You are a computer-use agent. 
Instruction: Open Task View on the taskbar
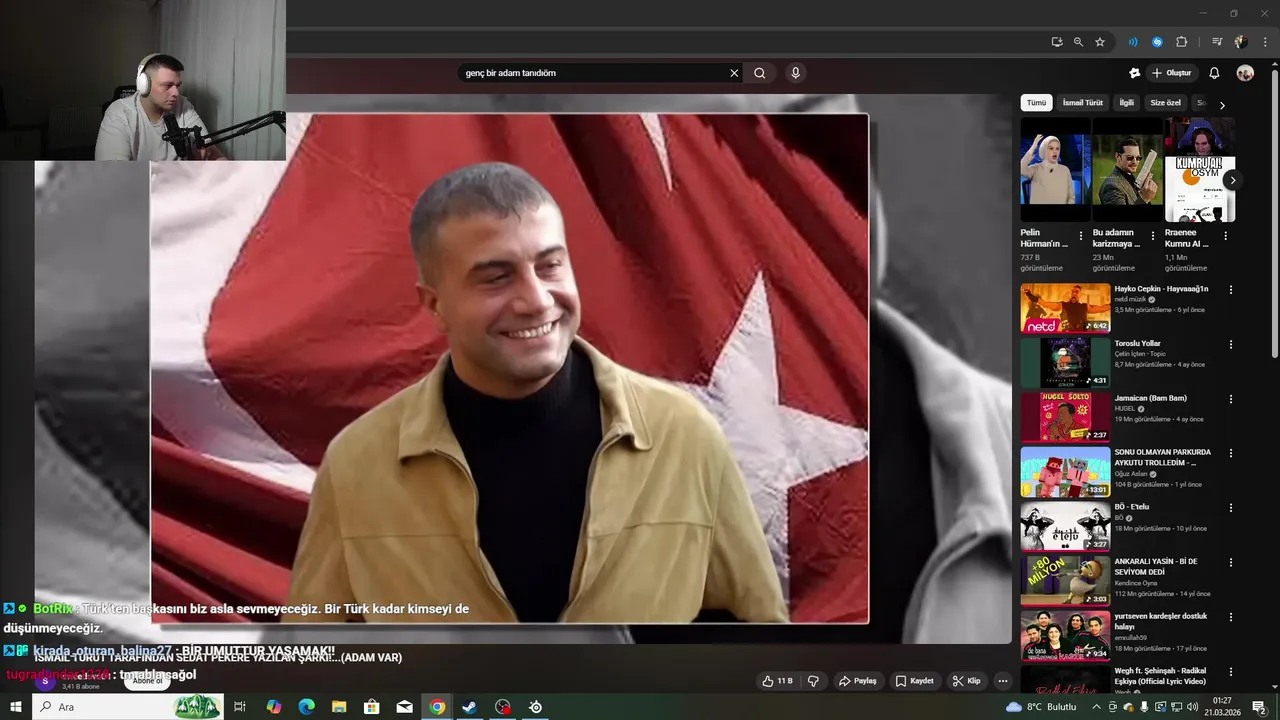click(240, 707)
